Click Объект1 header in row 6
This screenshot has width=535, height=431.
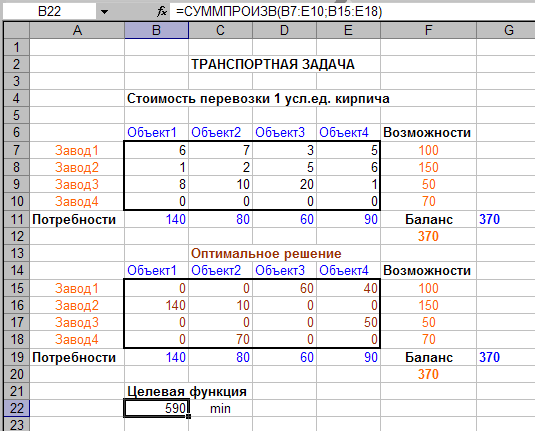point(152,132)
